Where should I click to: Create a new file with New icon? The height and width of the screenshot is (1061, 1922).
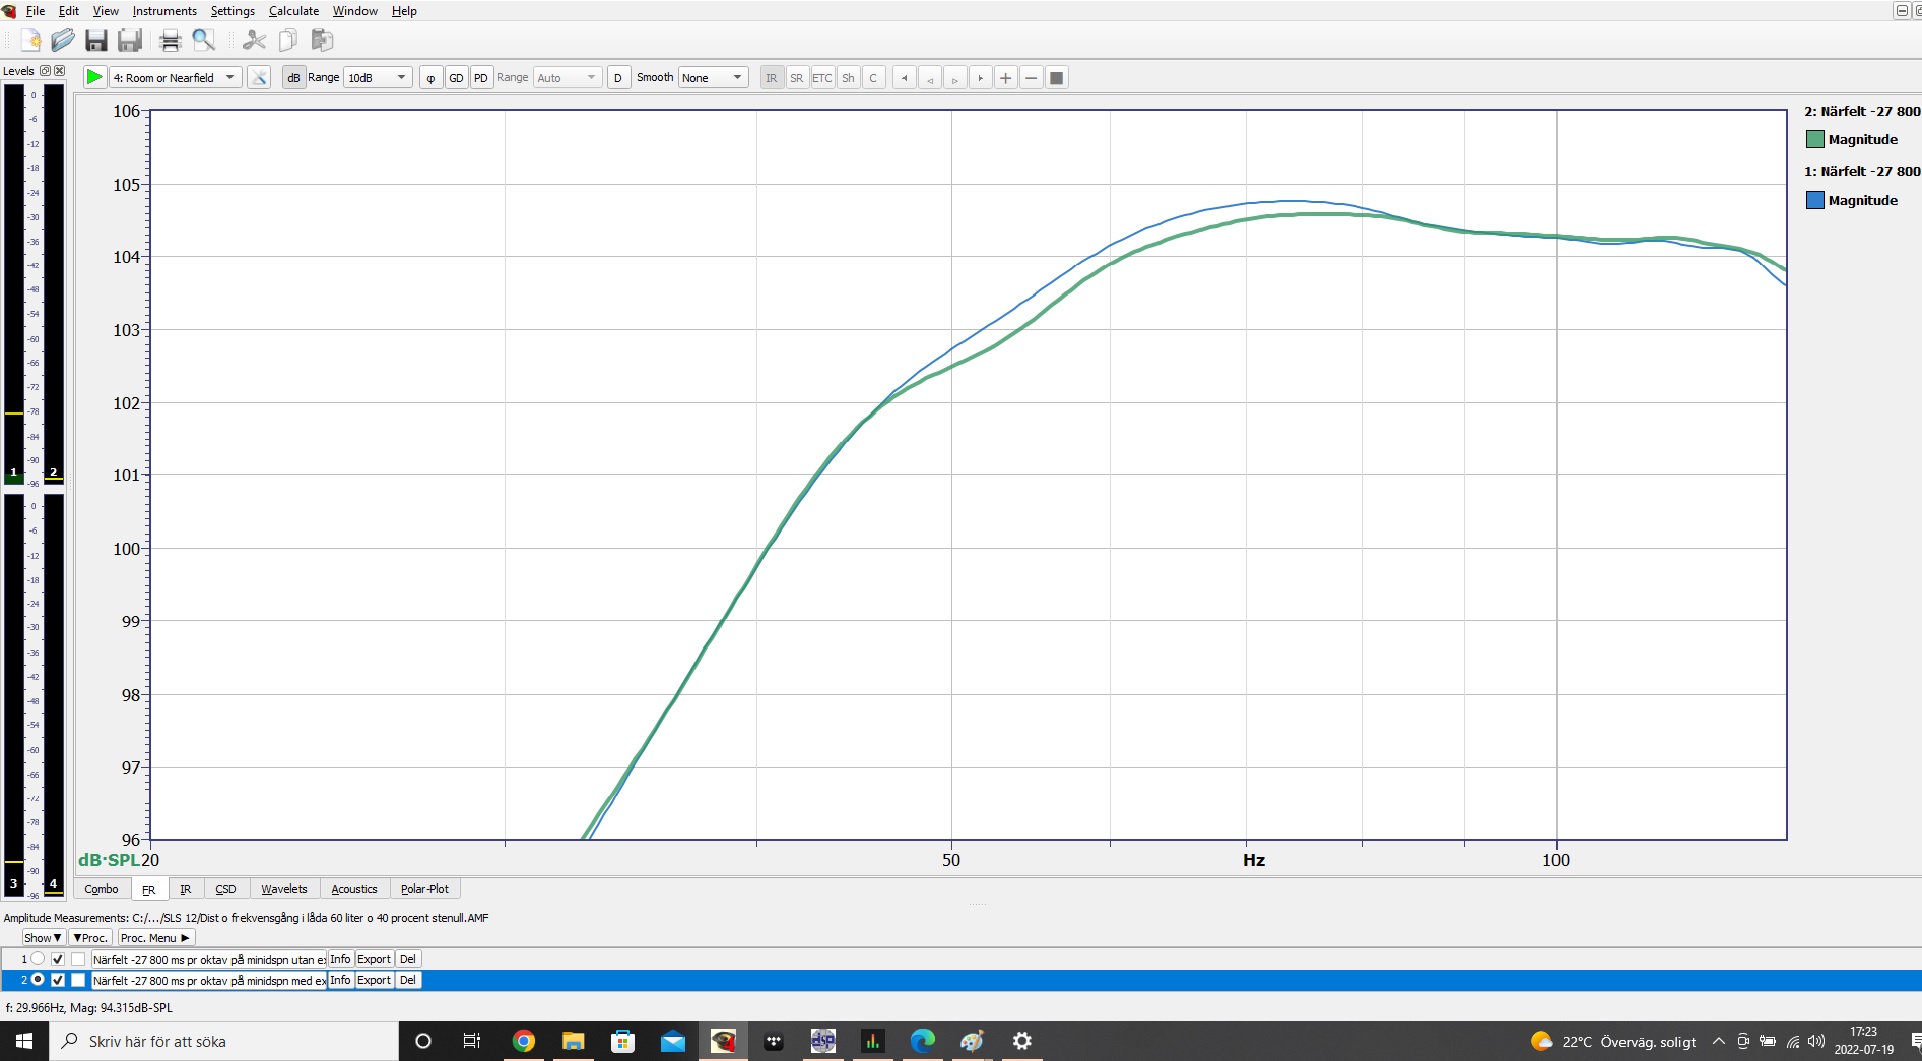[31, 40]
